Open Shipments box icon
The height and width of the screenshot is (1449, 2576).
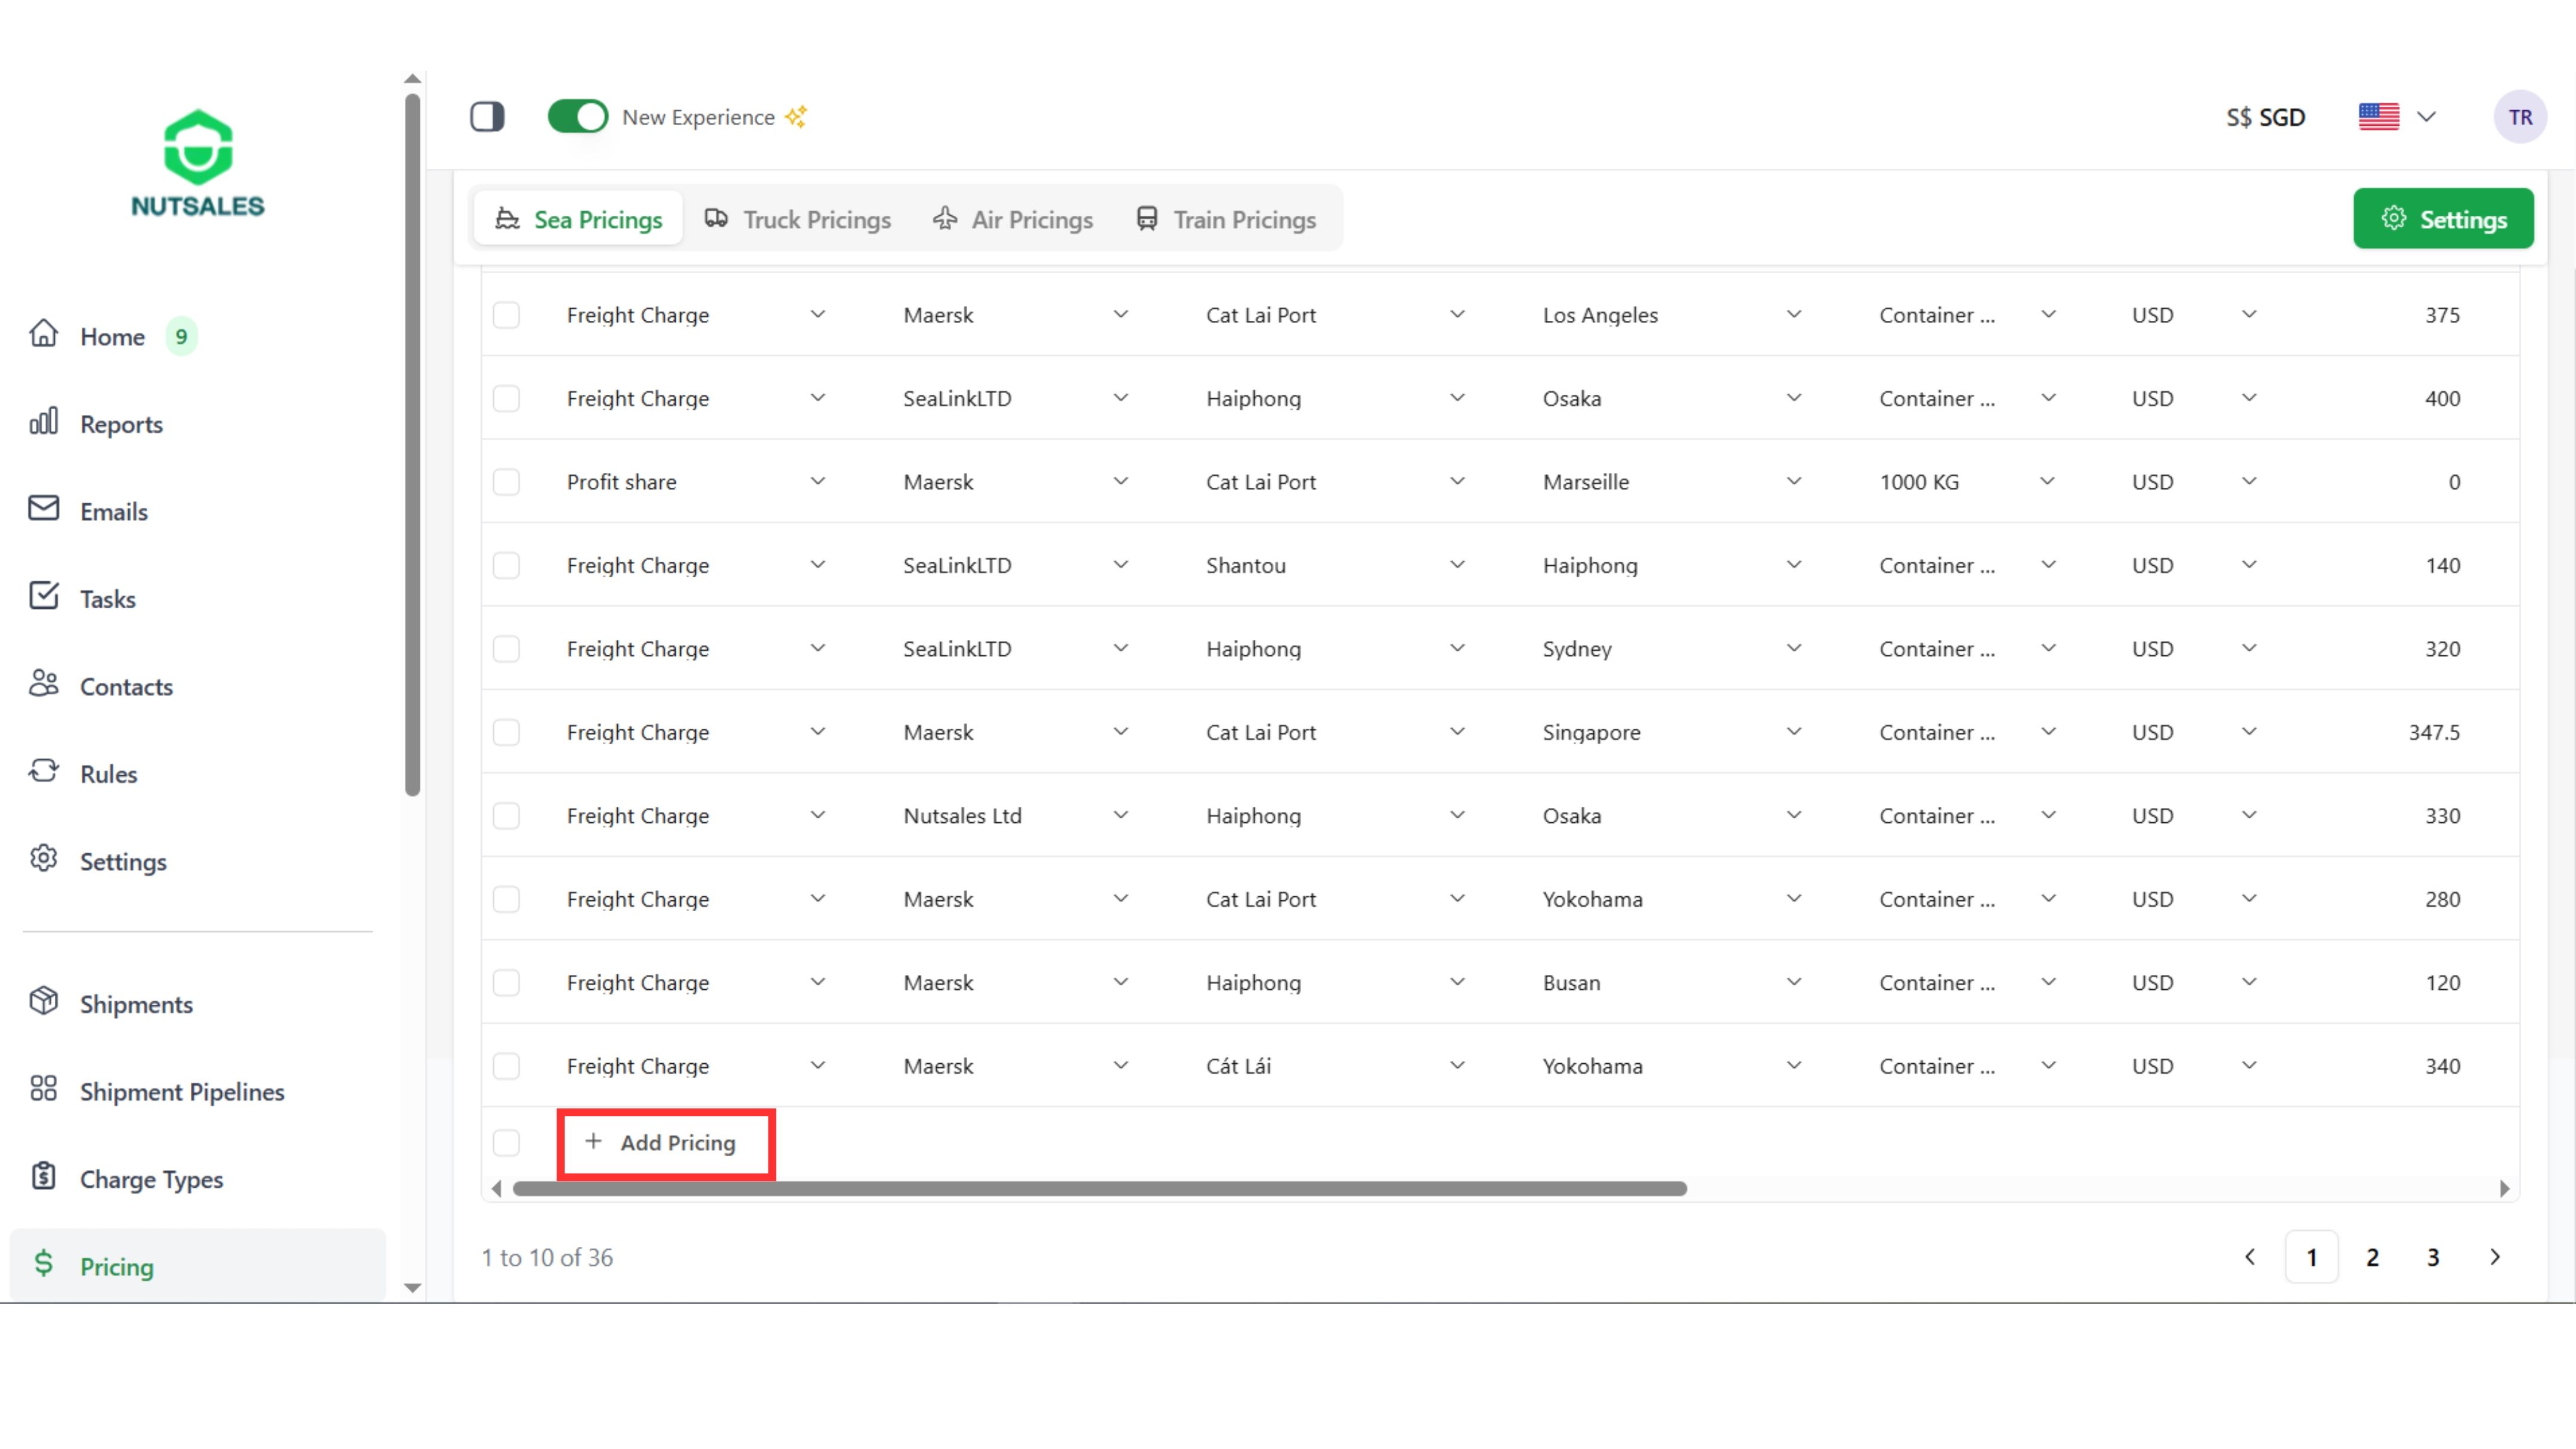click(x=44, y=1001)
